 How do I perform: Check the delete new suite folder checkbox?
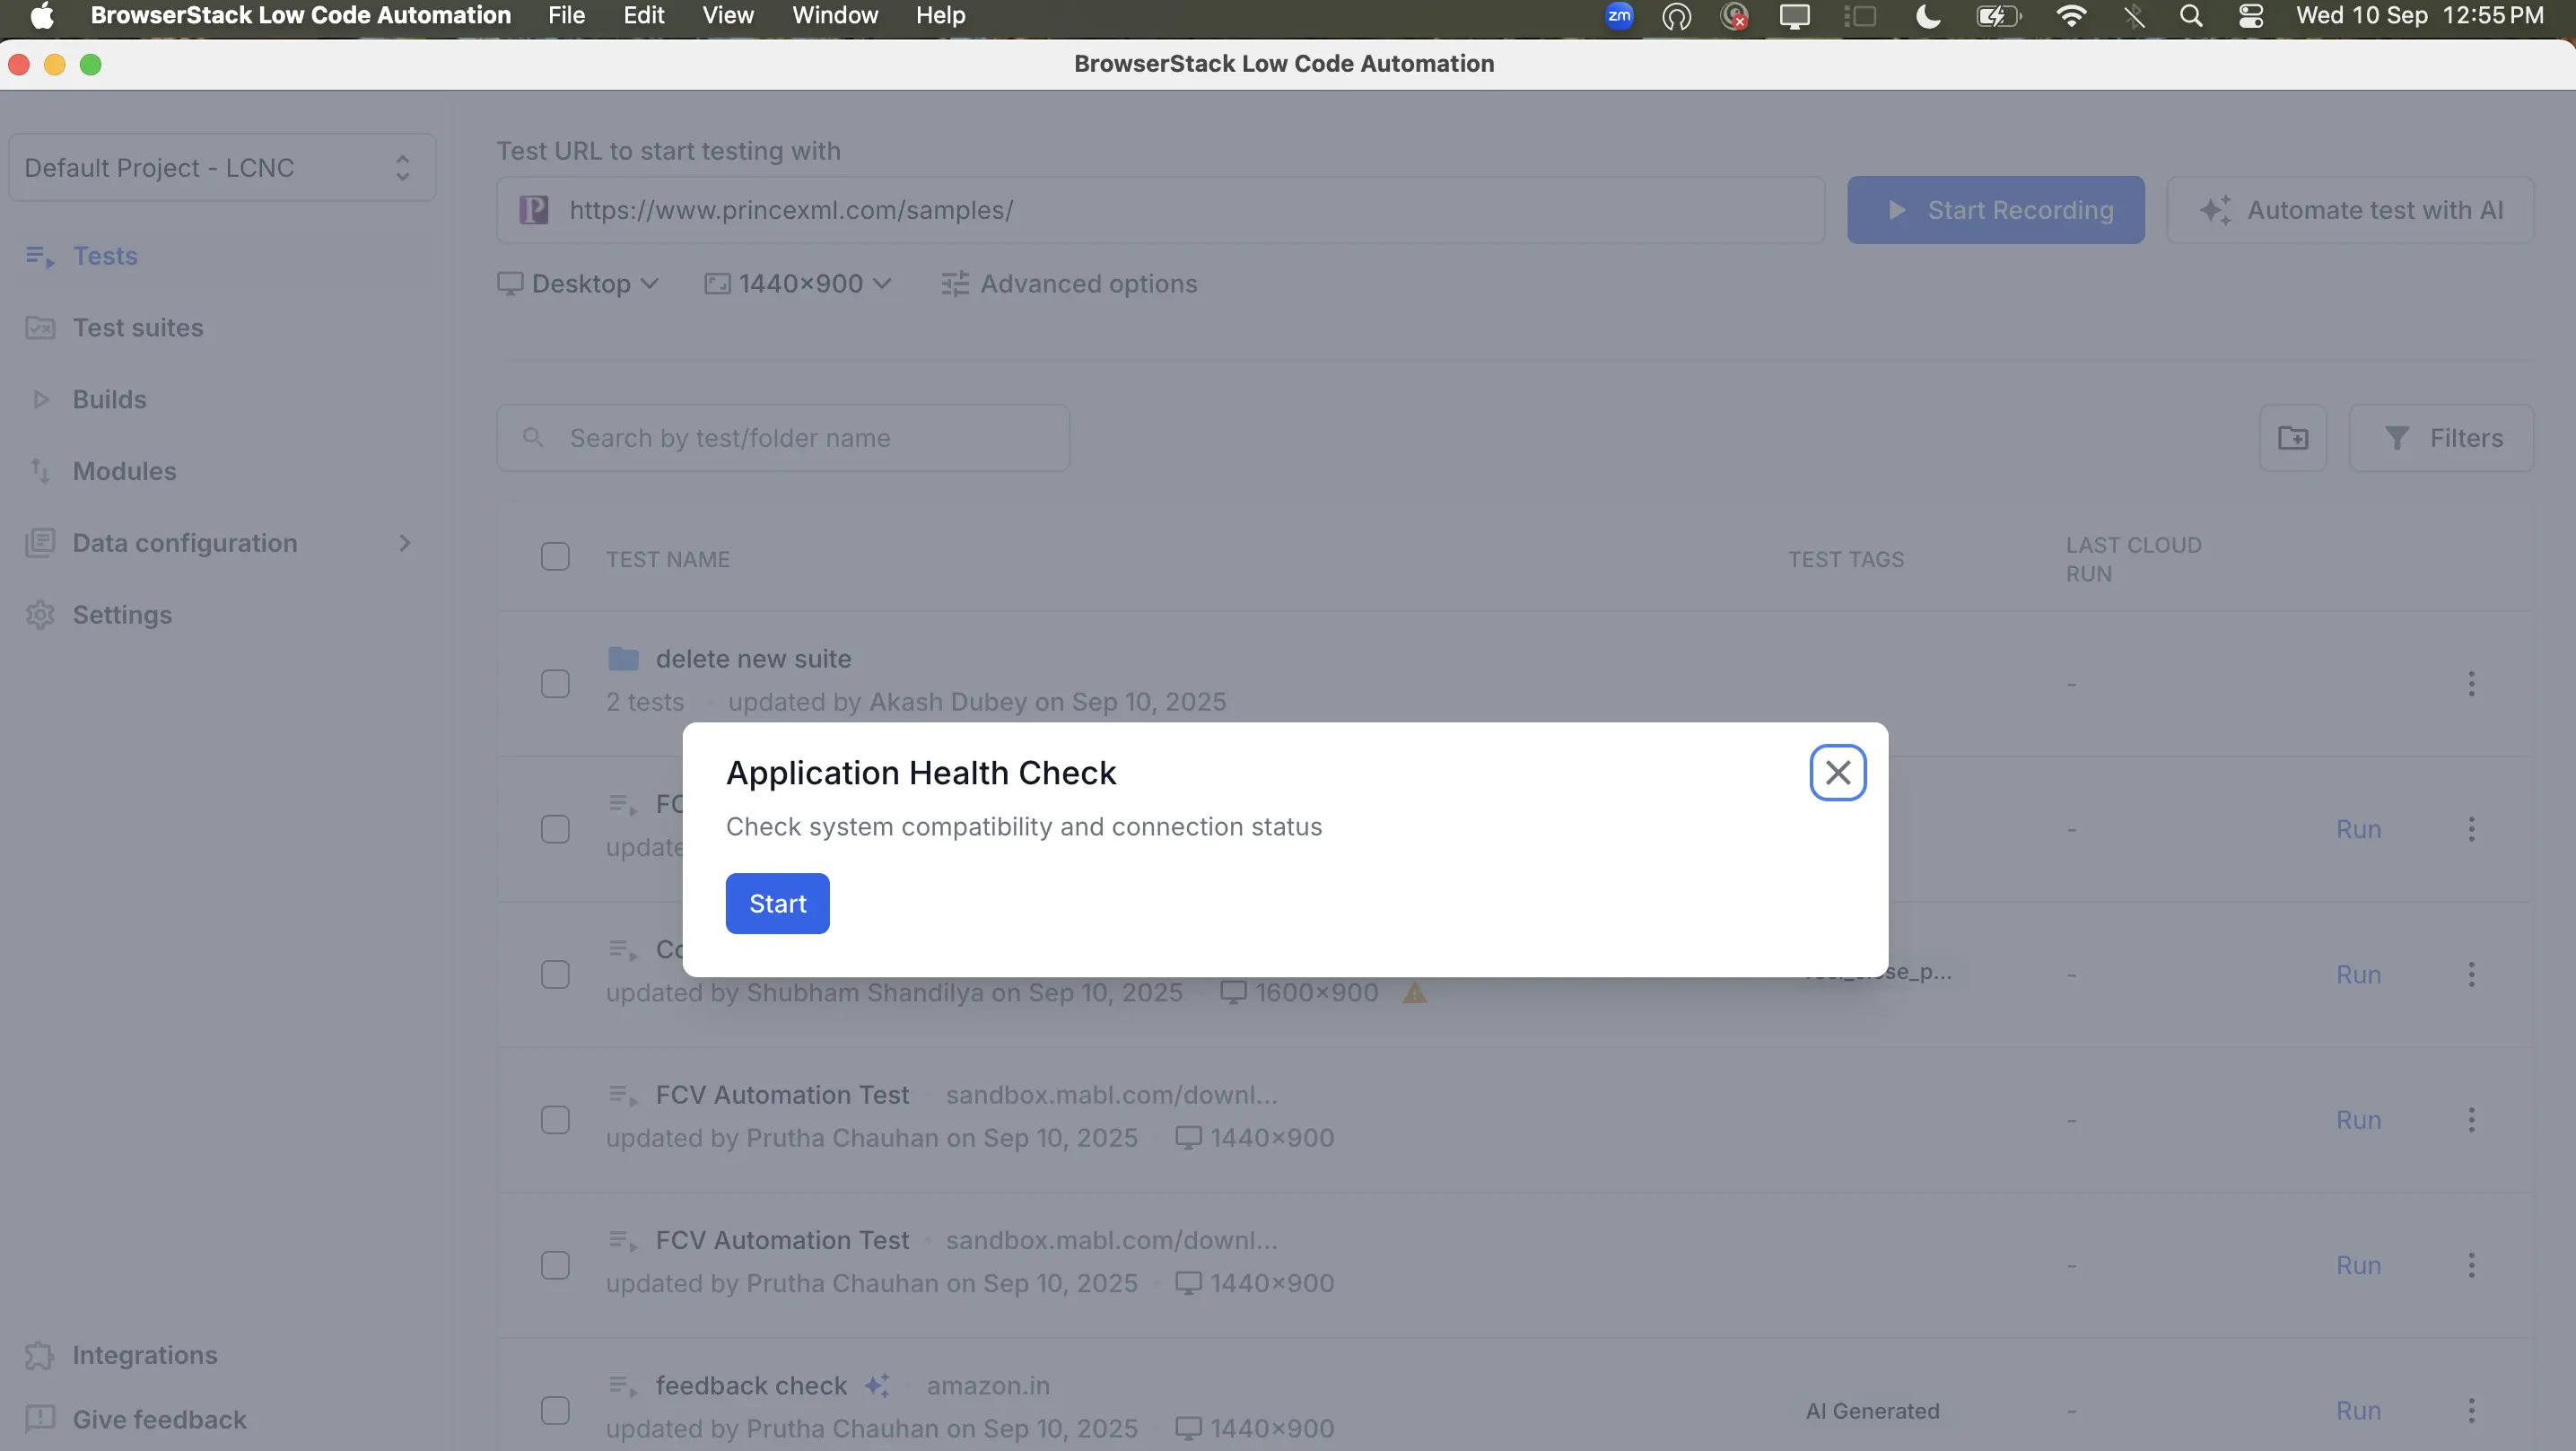(555, 684)
